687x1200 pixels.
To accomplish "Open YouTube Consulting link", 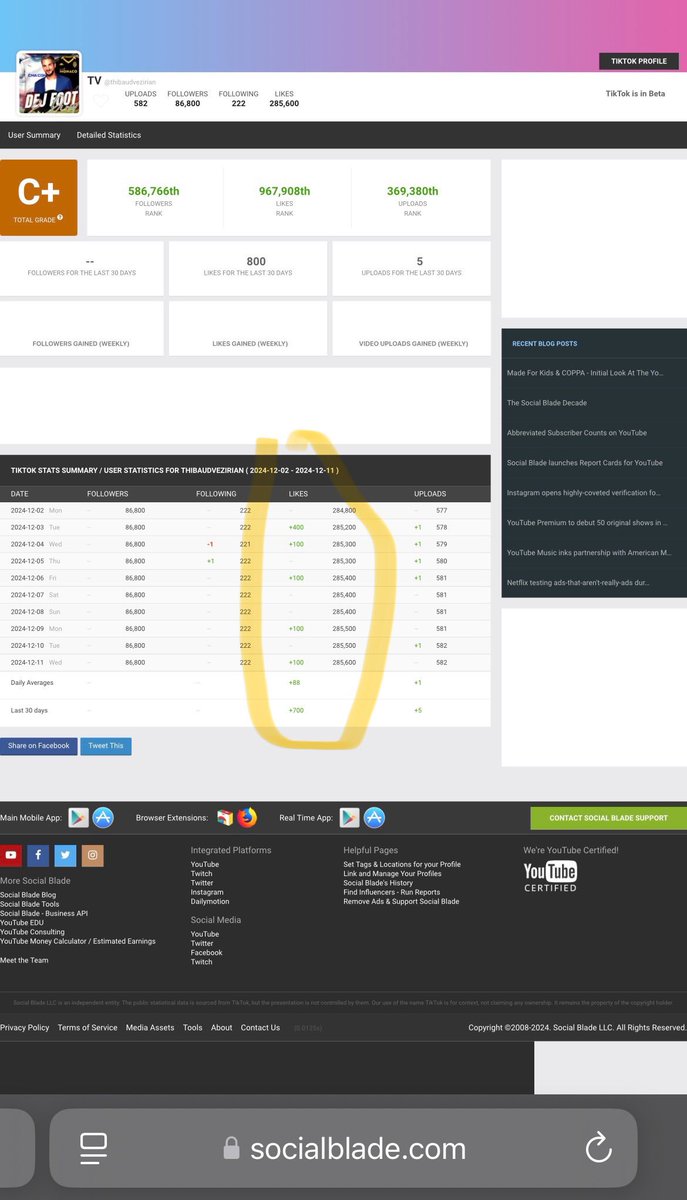I will tap(32, 932).
